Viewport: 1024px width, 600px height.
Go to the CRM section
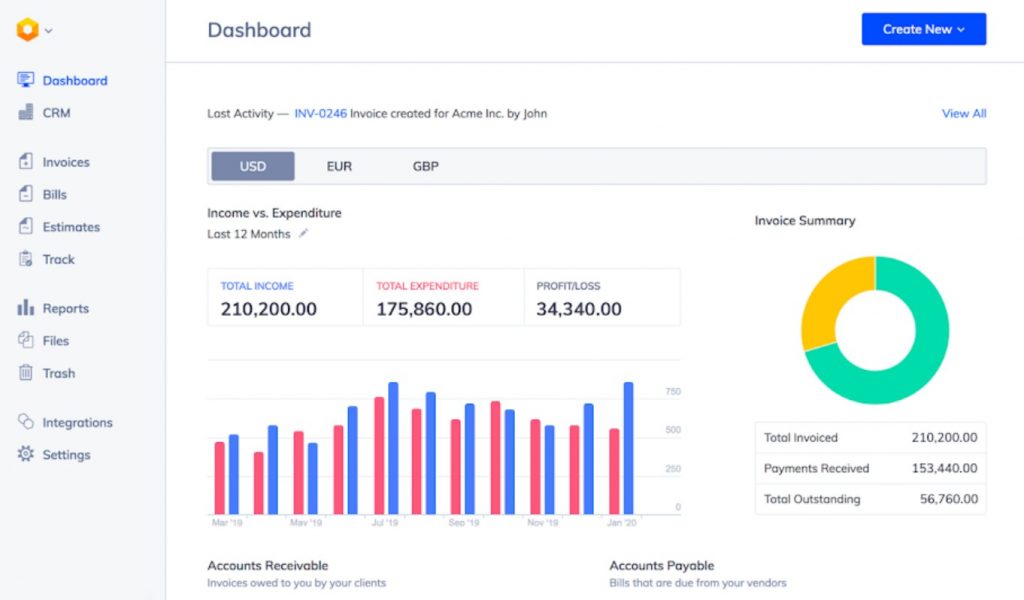[x=58, y=113]
